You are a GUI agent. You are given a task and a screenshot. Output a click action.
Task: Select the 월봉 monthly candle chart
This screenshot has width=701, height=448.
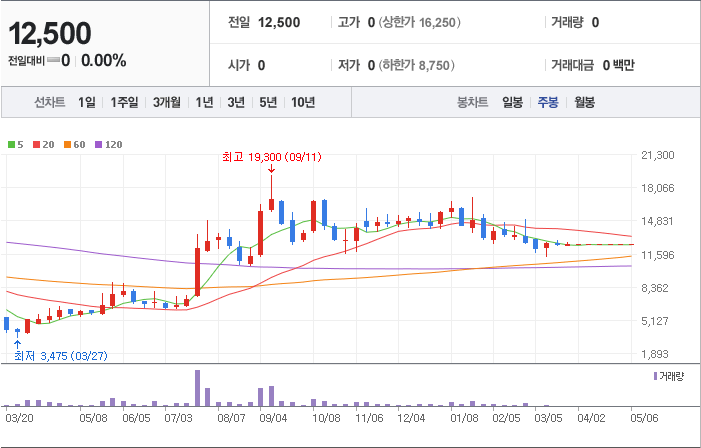point(584,102)
